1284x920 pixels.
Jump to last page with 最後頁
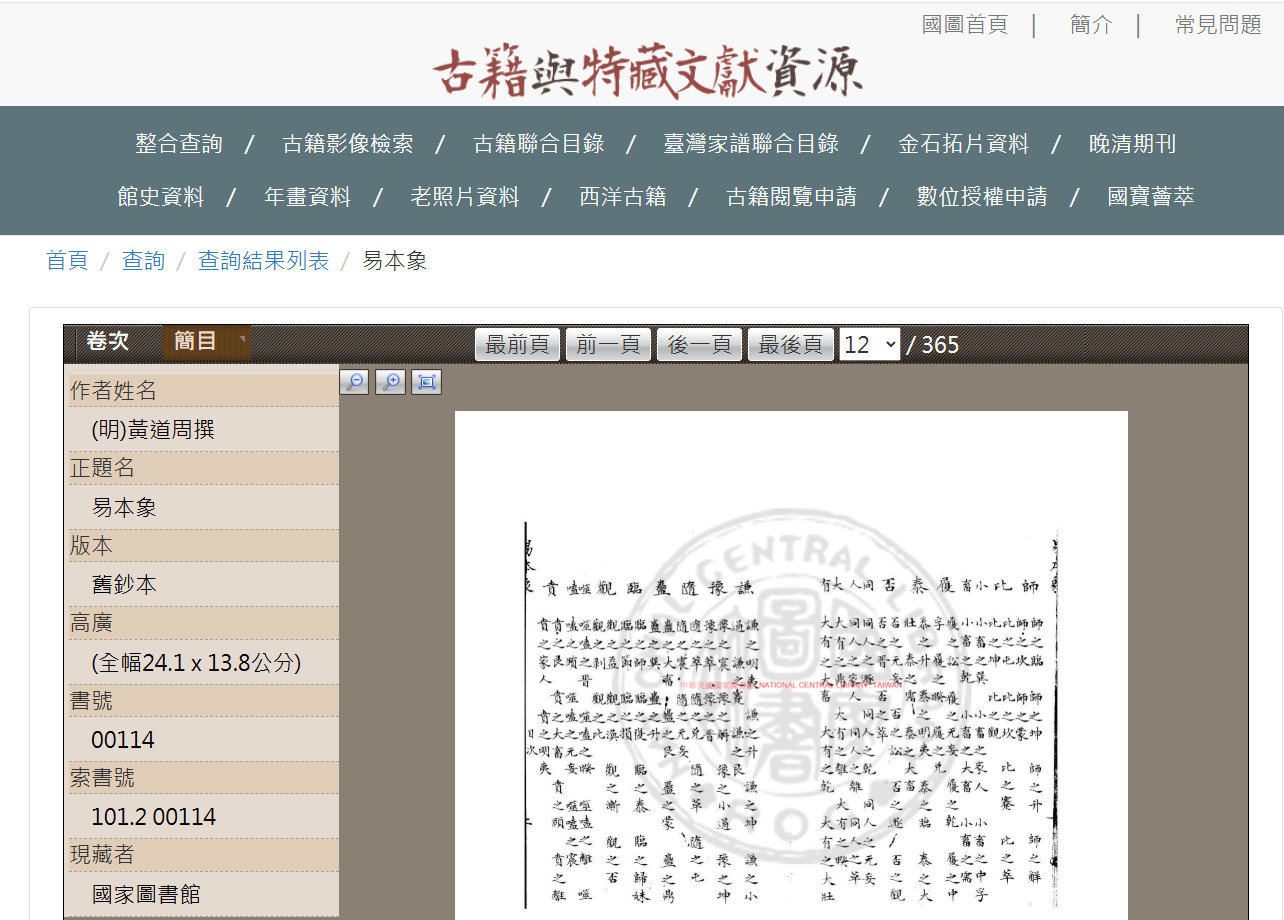click(790, 345)
